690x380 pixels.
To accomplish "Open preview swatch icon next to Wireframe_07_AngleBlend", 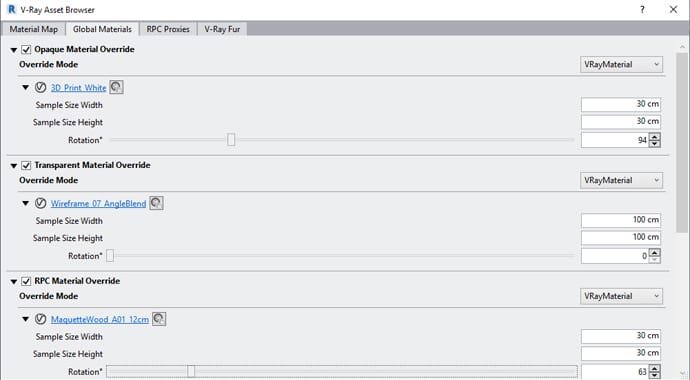I will point(156,203).
